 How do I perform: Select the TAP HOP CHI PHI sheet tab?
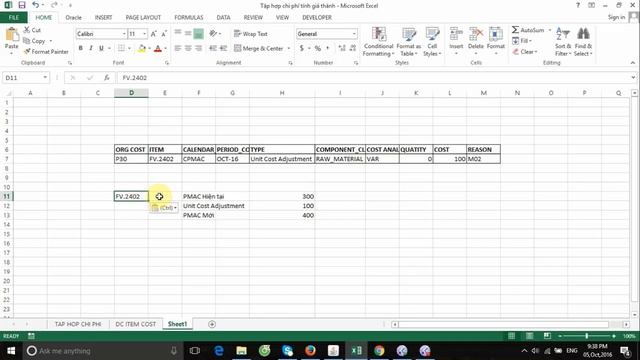pos(78,324)
